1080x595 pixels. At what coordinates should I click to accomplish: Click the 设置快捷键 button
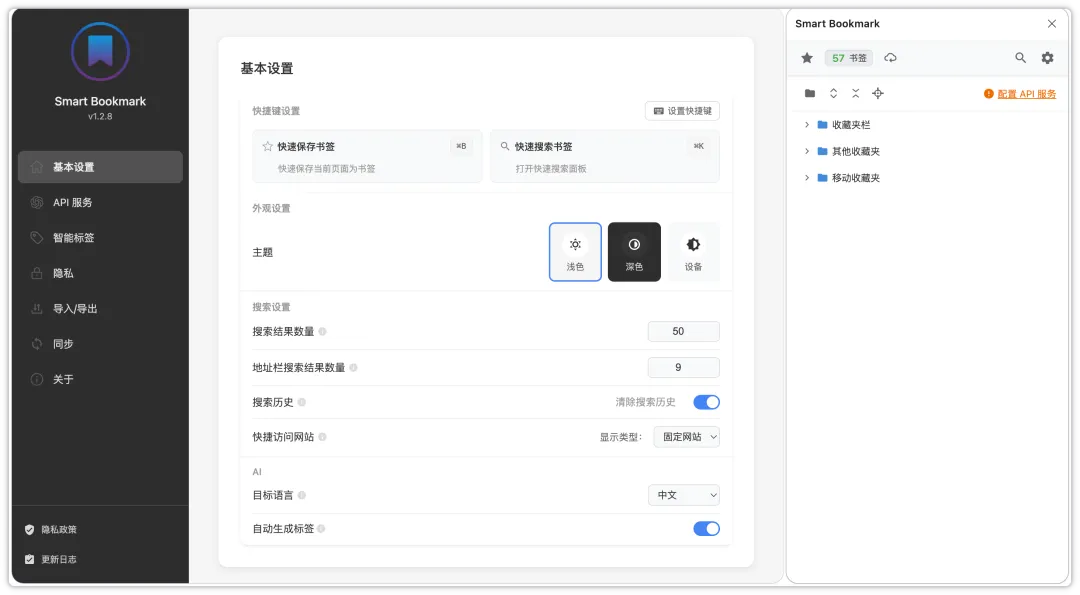tap(682, 111)
